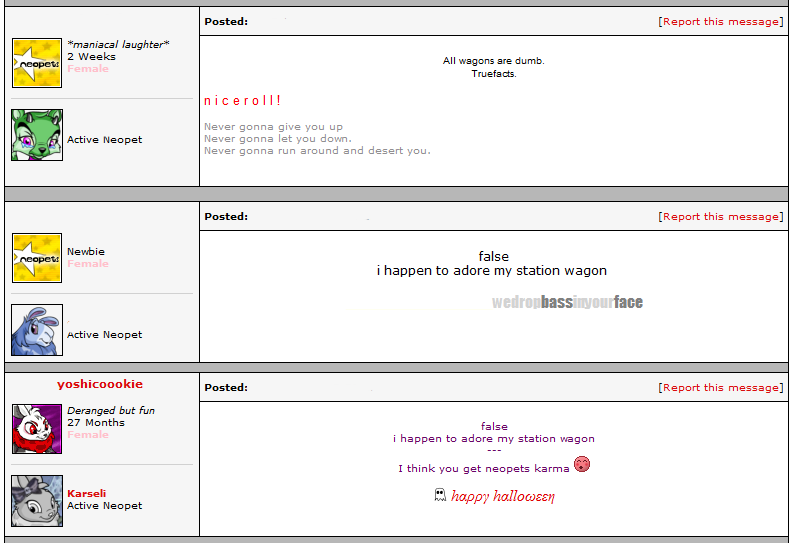Click the '*maniacal laughter*' user title
The height and width of the screenshot is (543, 794).
118,45
